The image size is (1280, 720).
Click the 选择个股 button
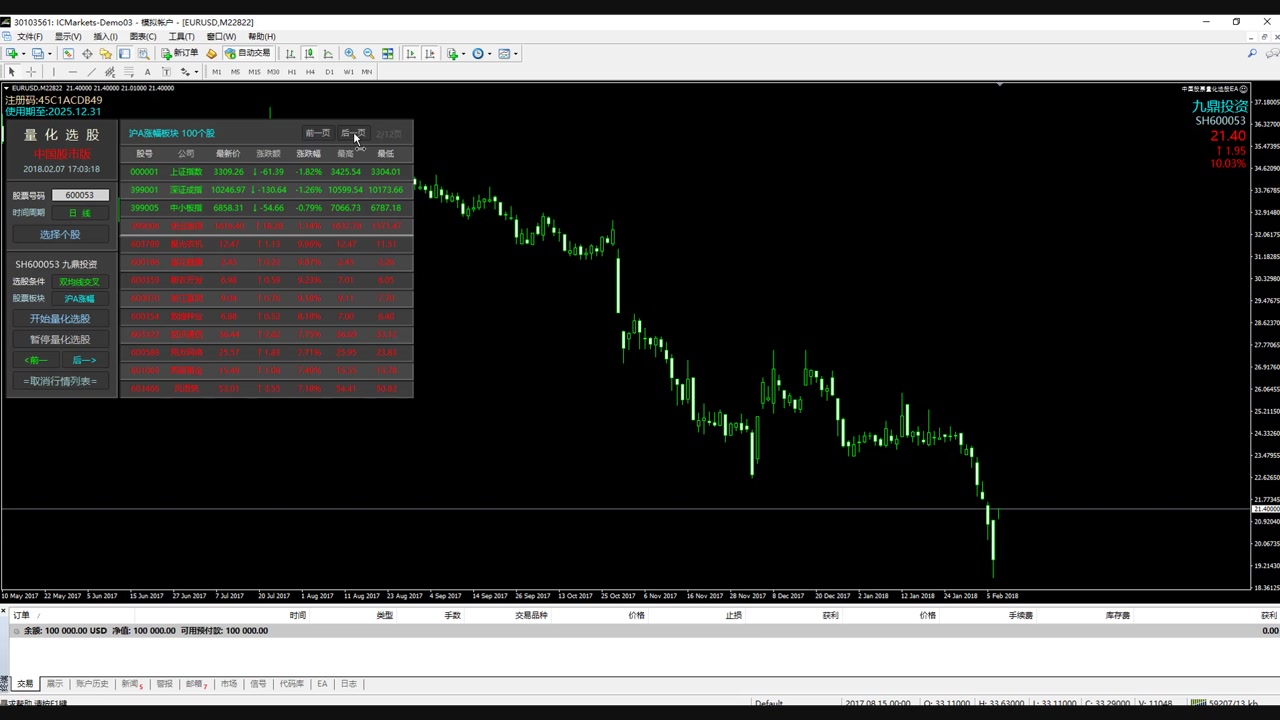point(60,234)
